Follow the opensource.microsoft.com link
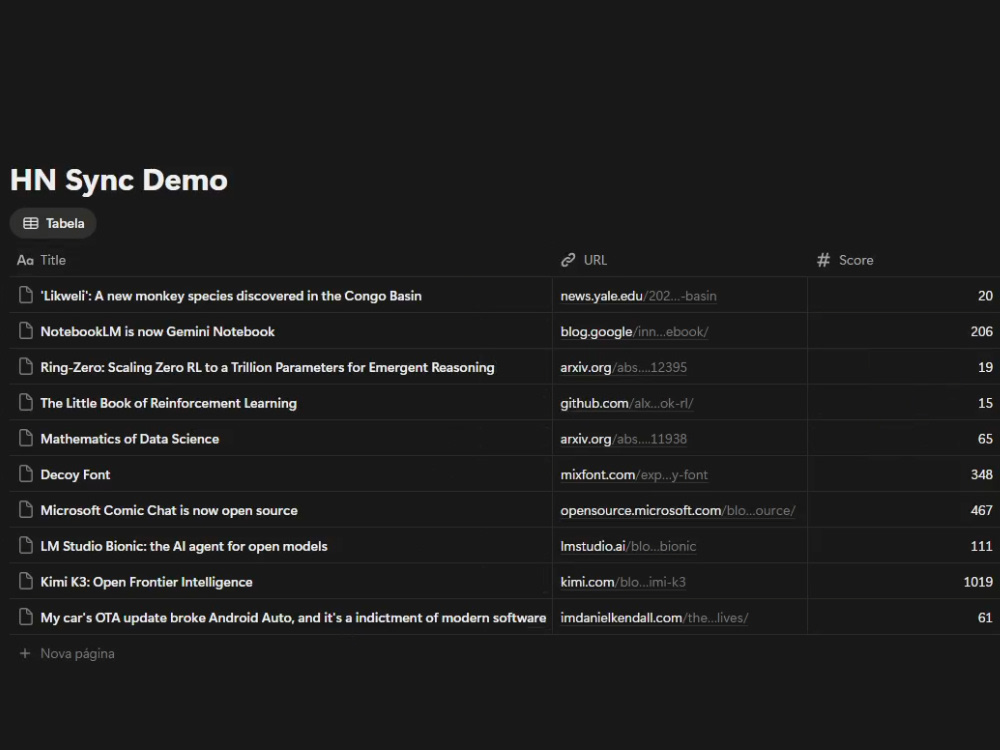1000x750 pixels. tap(678, 510)
